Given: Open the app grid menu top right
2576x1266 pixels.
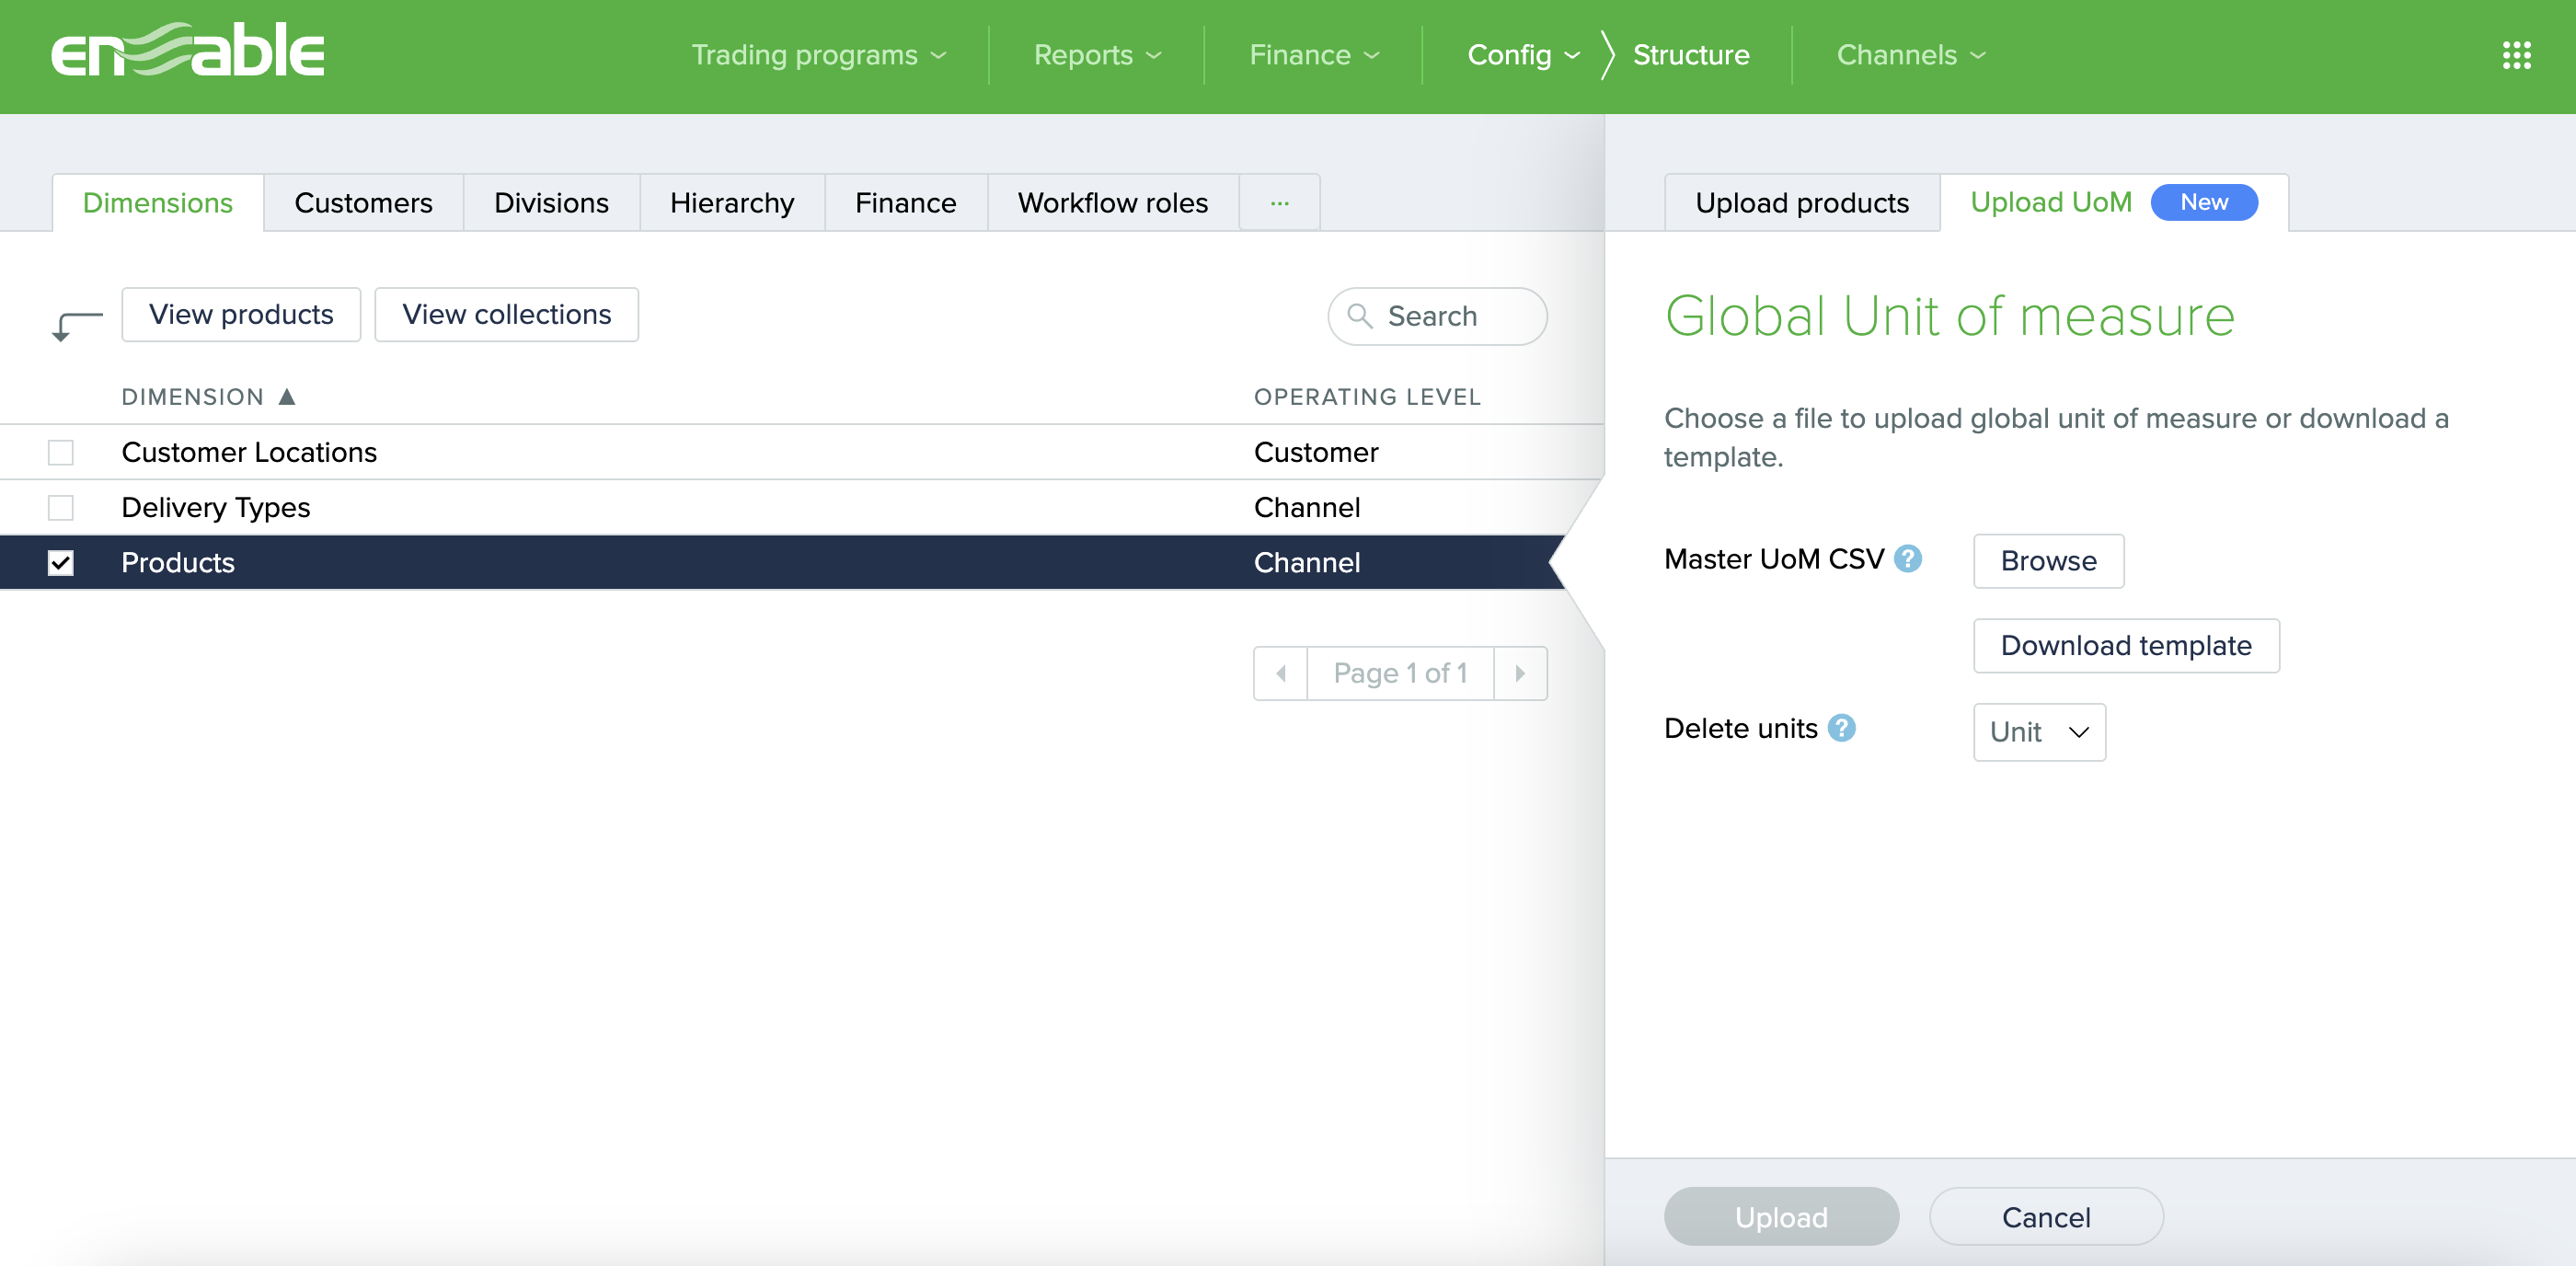Looking at the screenshot, I should [2516, 55].
